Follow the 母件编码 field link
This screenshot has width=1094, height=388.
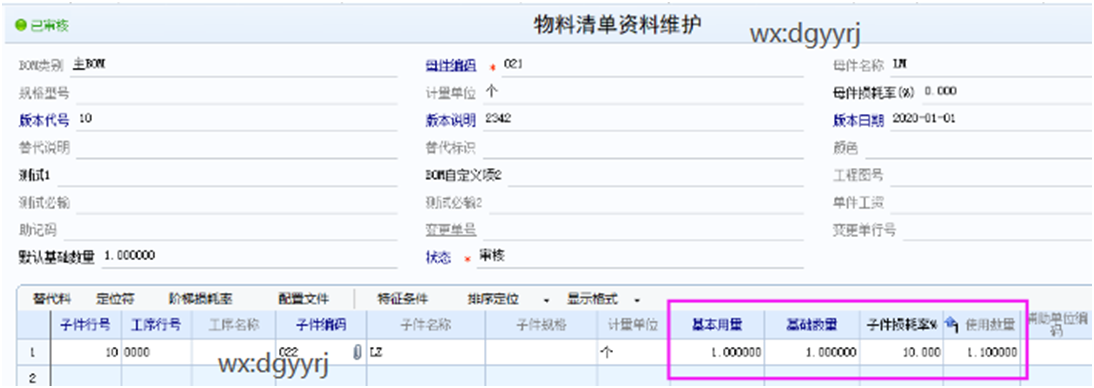coord(451,66)
